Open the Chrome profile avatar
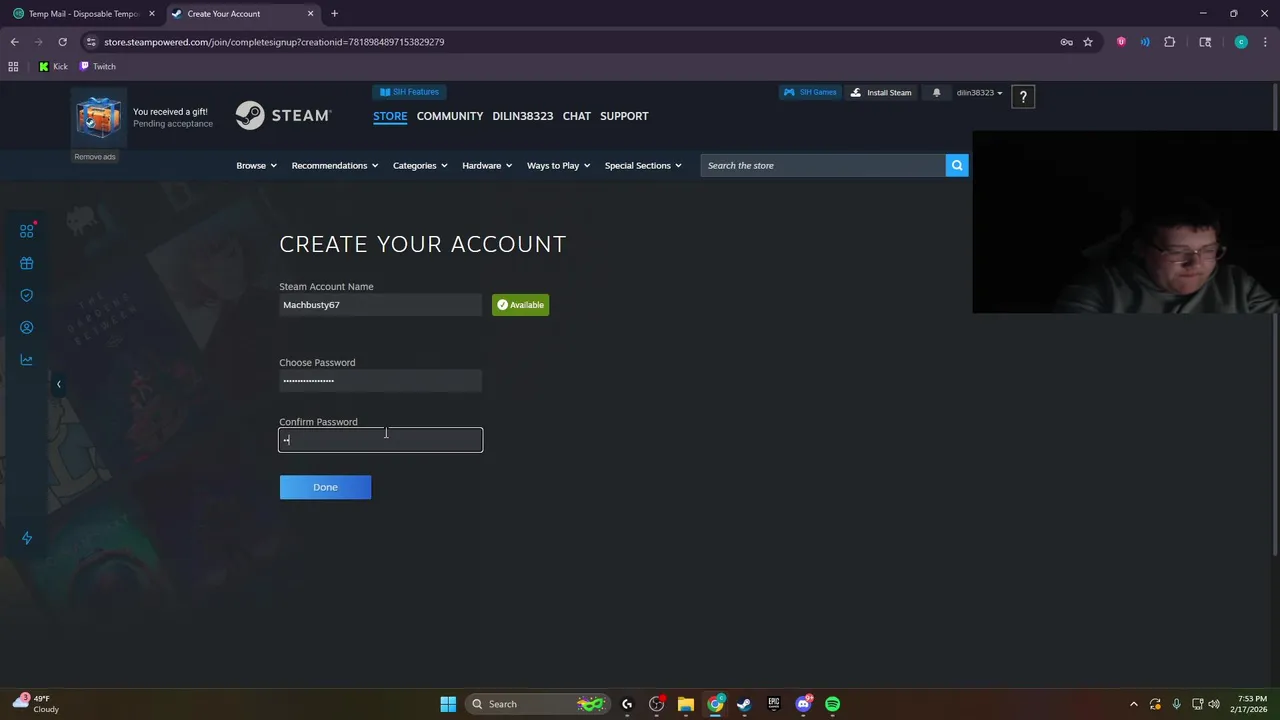The width and height of the screenshot is (1280, 720). pos(1241,42)
